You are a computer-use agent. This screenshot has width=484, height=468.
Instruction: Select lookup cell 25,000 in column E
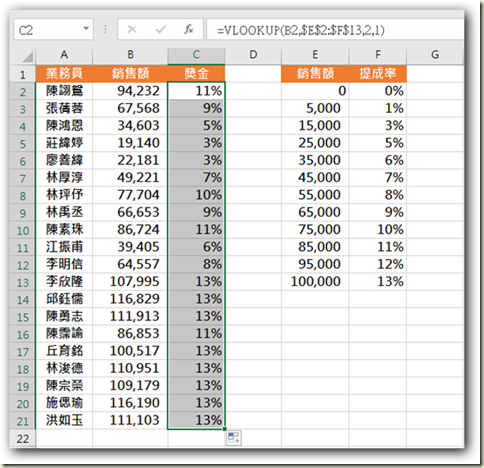[315, 143]
